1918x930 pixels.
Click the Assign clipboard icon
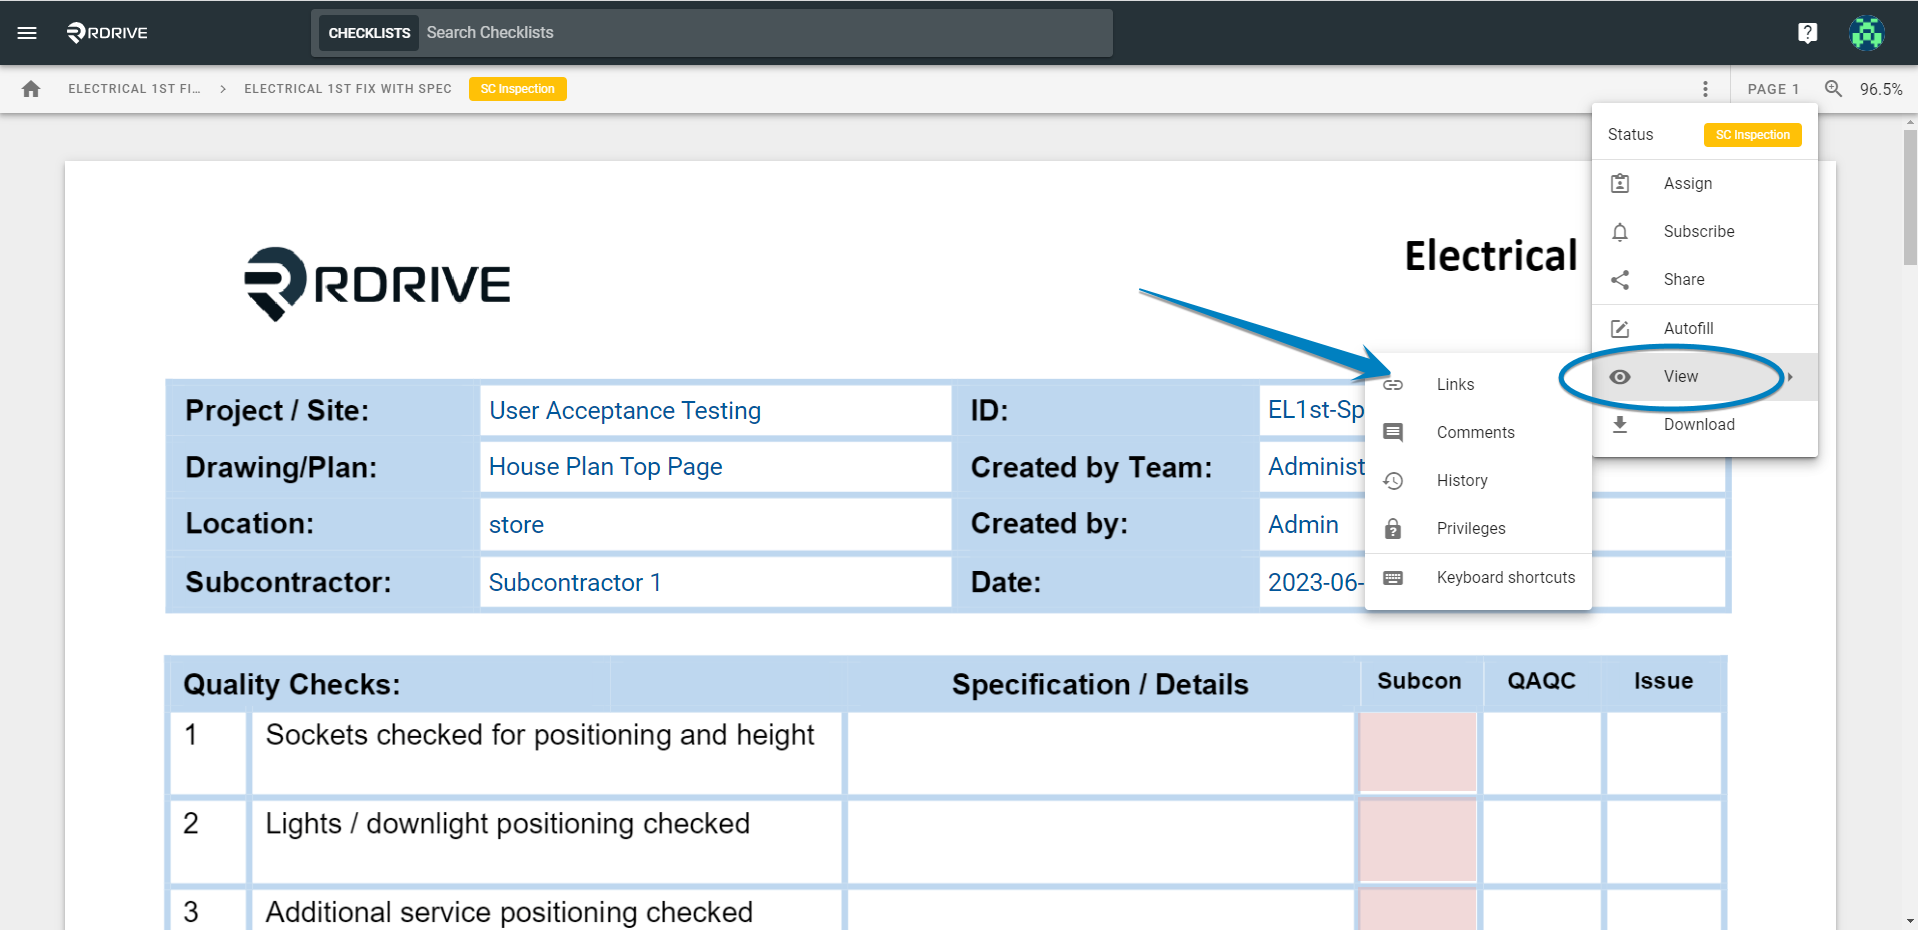[x=1620, y=183]
